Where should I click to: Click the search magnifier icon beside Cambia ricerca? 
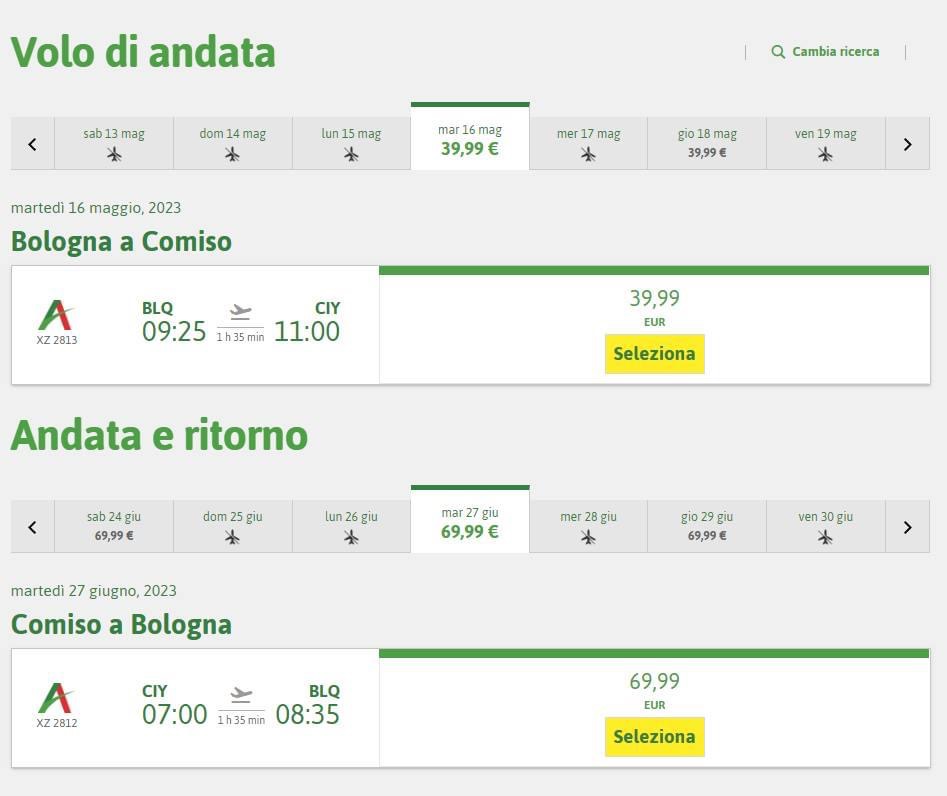coord(778,52)
